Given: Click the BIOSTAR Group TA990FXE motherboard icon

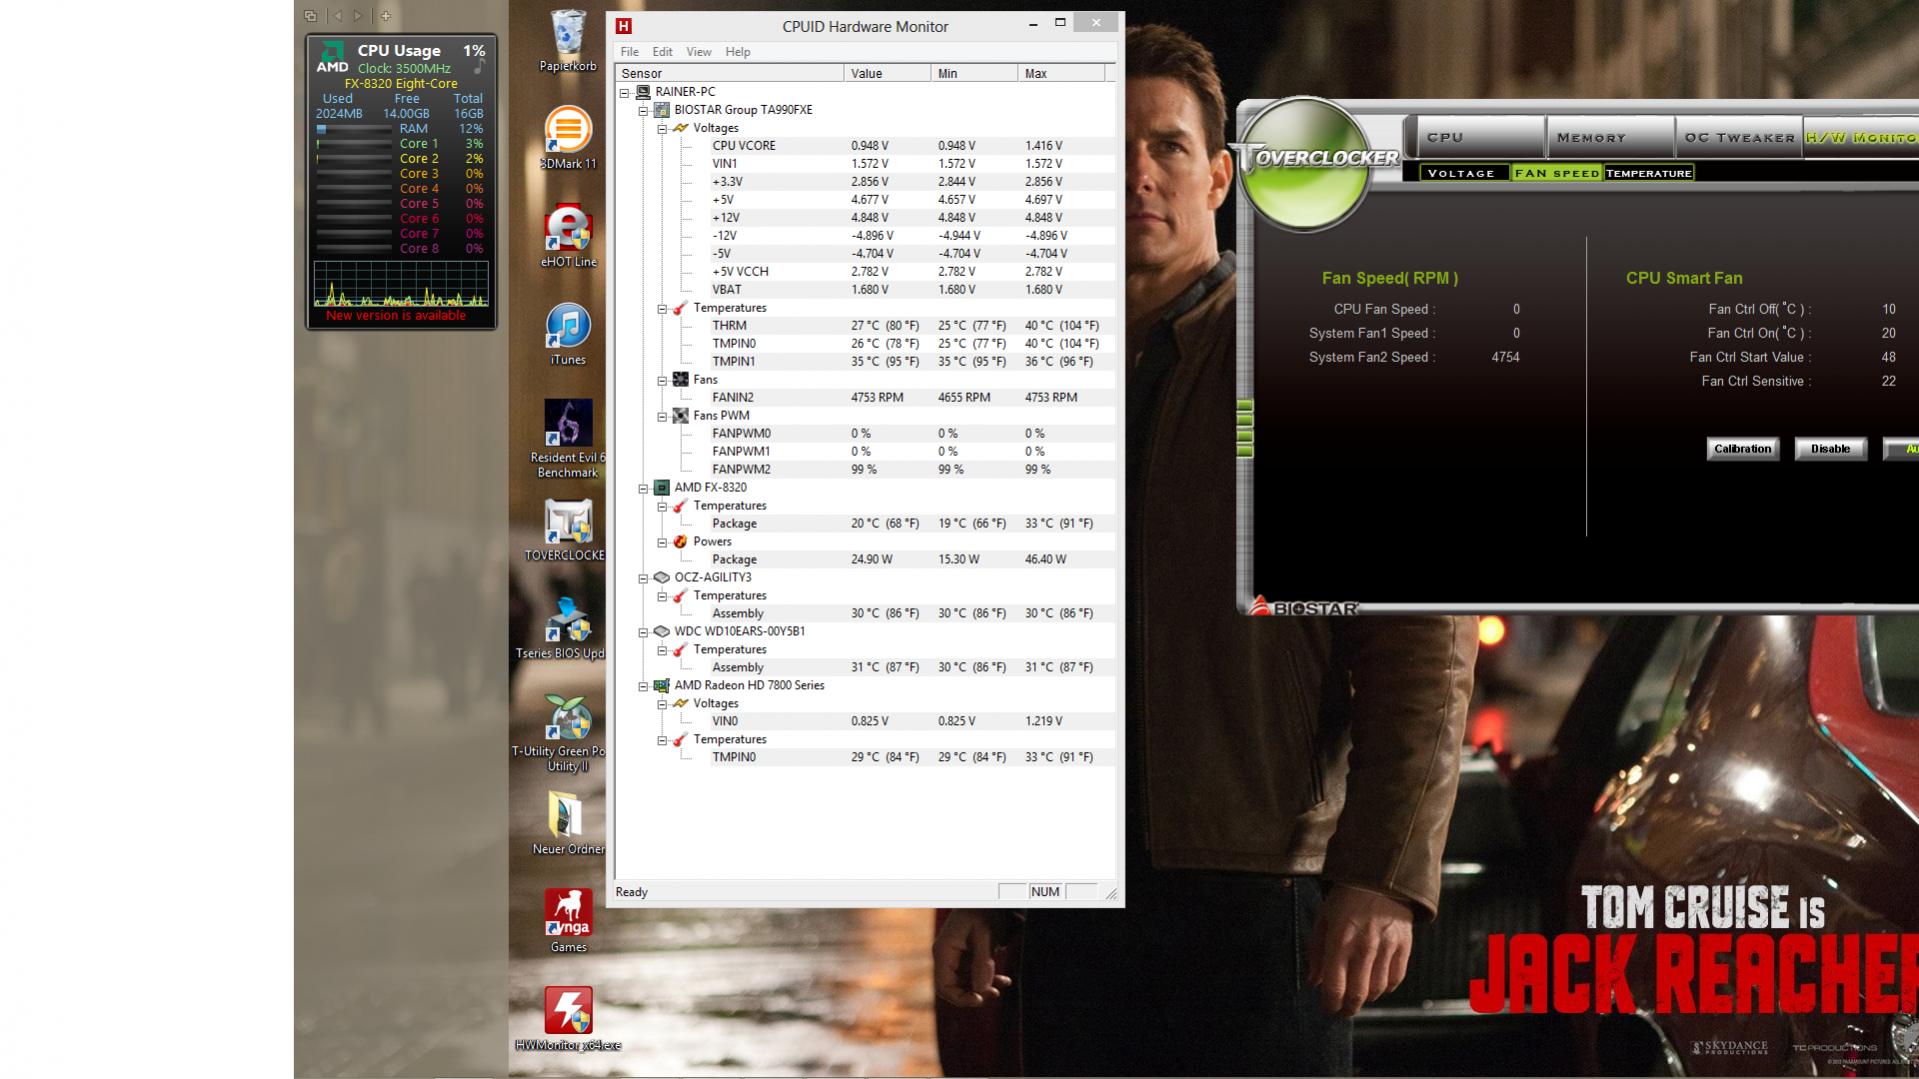Looking at the screenshot, I should [x=662, y=110].
